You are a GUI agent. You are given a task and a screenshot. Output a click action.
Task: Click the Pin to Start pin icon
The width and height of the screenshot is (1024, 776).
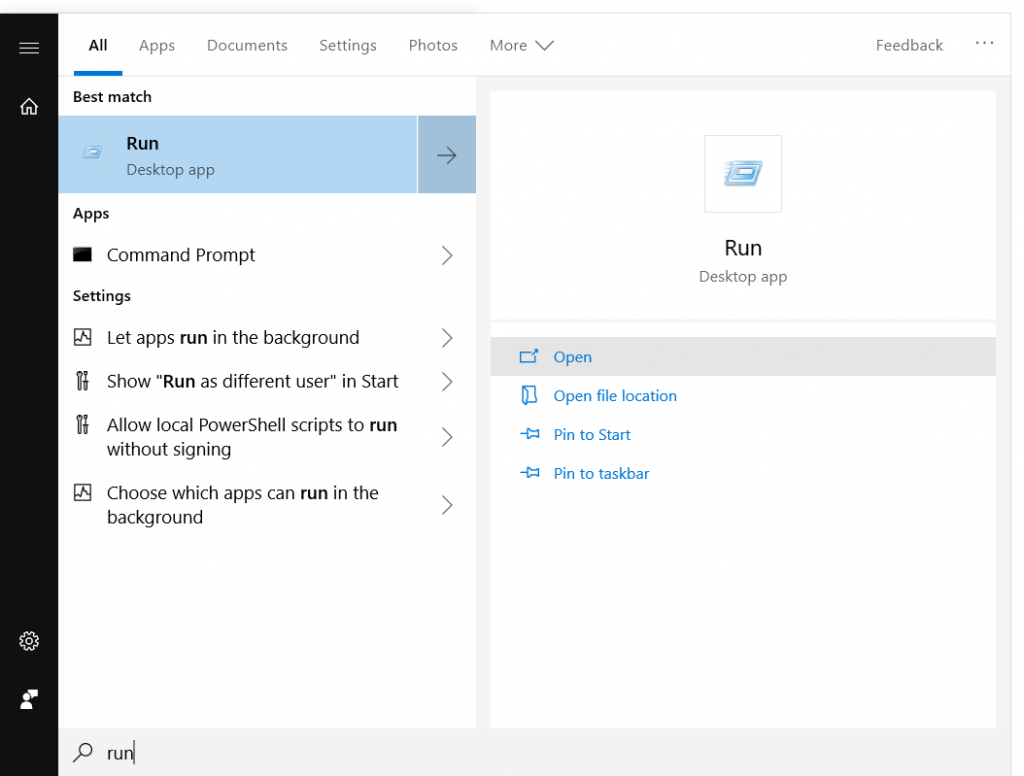pos(530,434)
